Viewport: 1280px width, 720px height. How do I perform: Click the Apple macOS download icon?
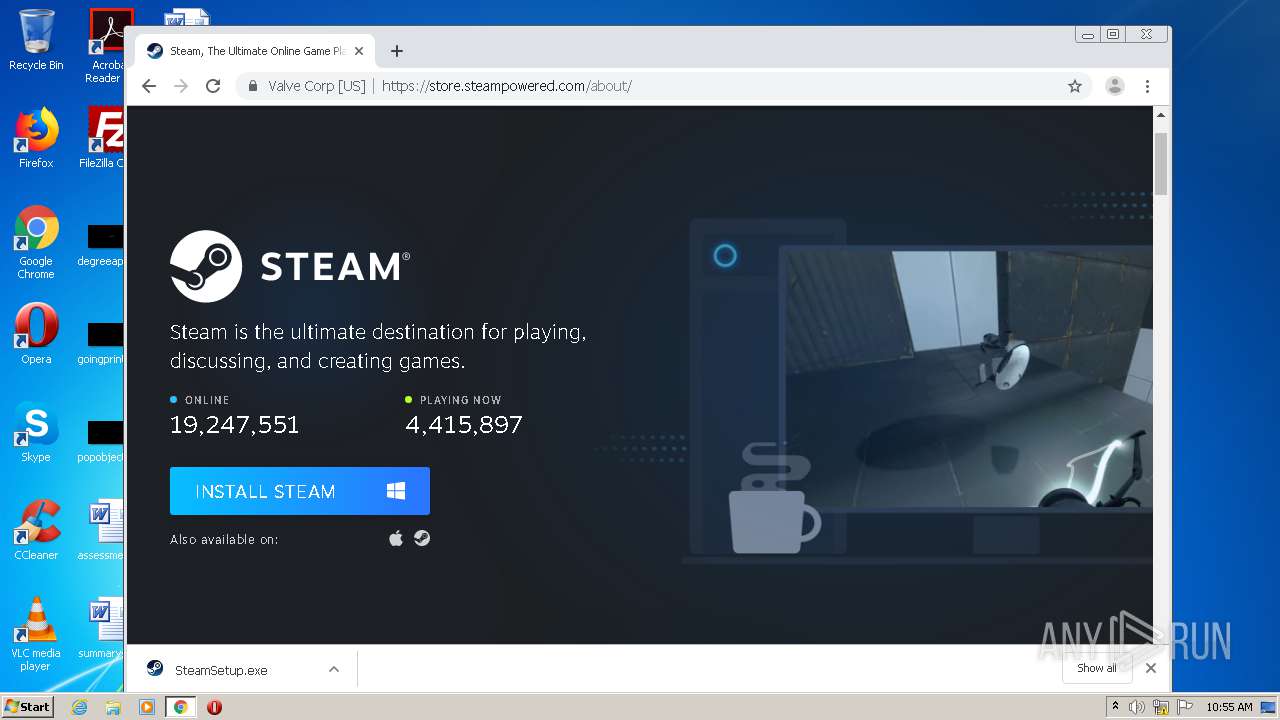396,538
